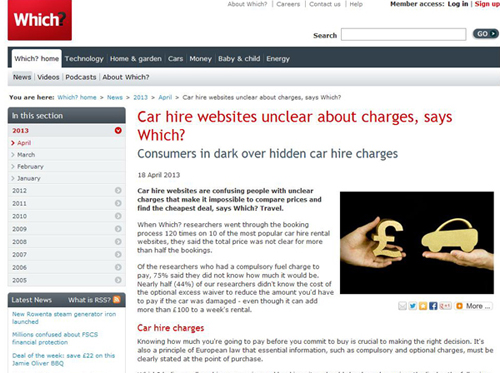
Task: Open the Help link
Action: click(x=356, y=4)
